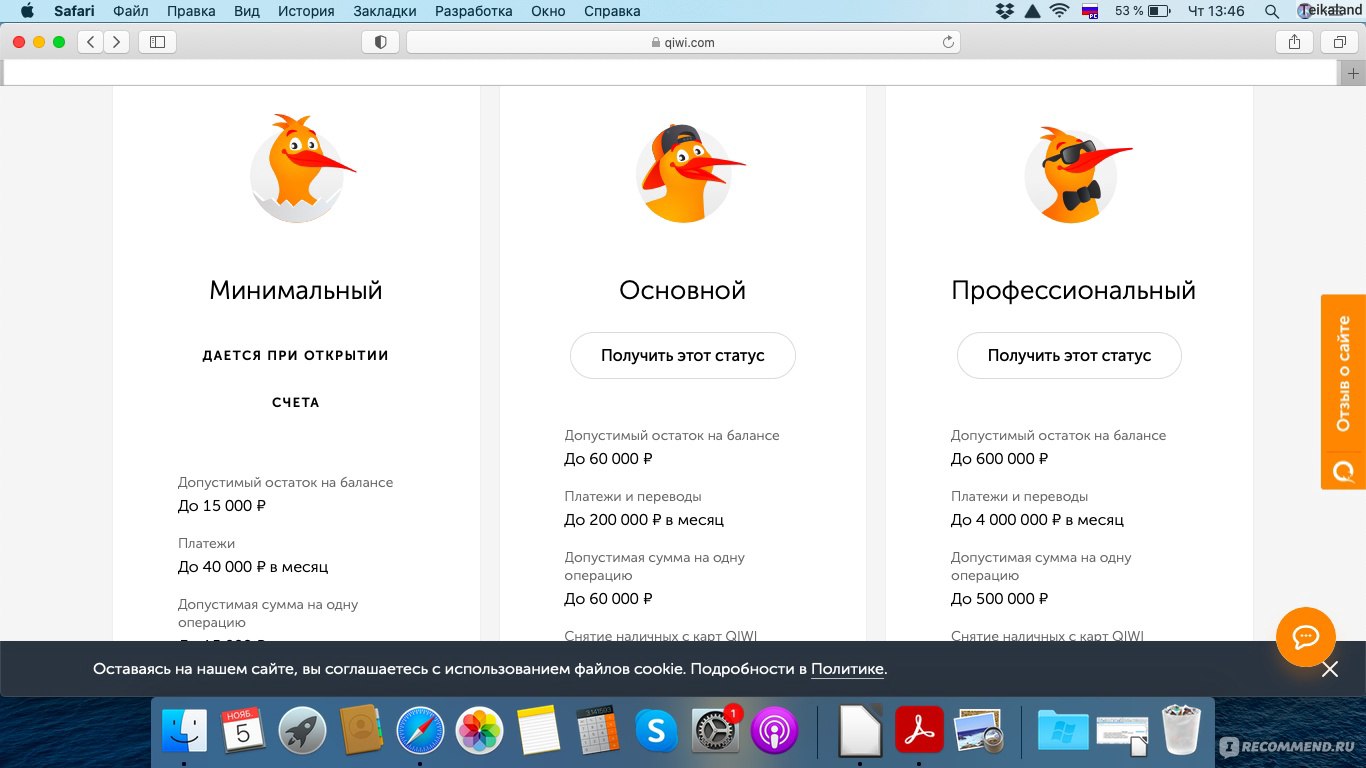Go forward with Safari's forward arrow

117,42
